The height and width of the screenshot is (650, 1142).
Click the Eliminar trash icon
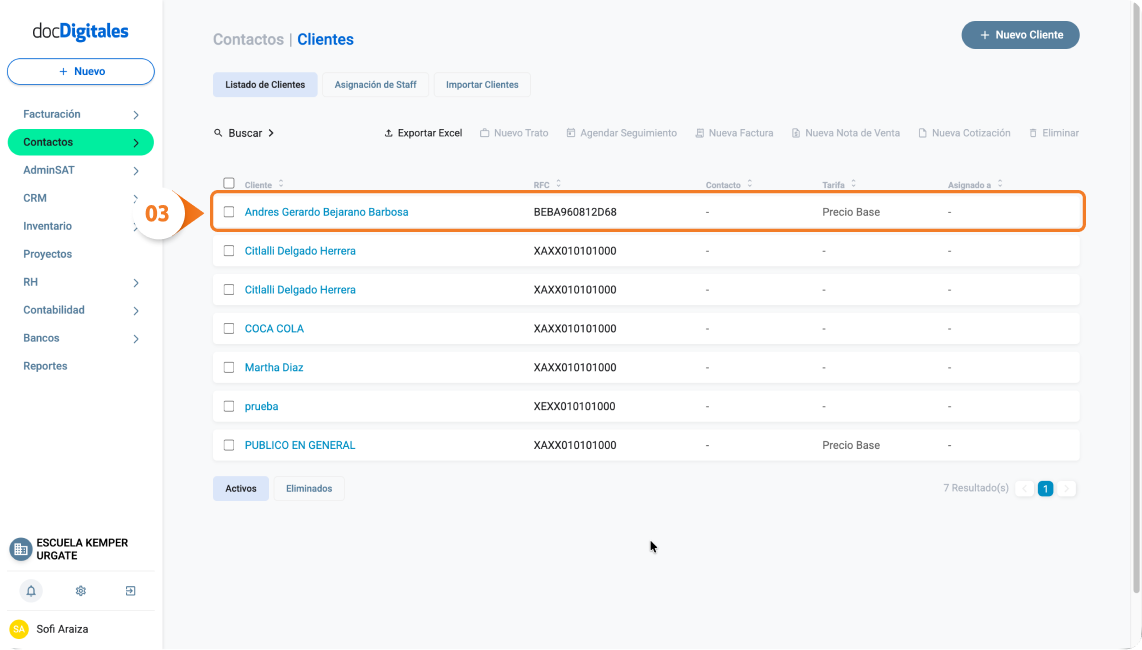1033,133
